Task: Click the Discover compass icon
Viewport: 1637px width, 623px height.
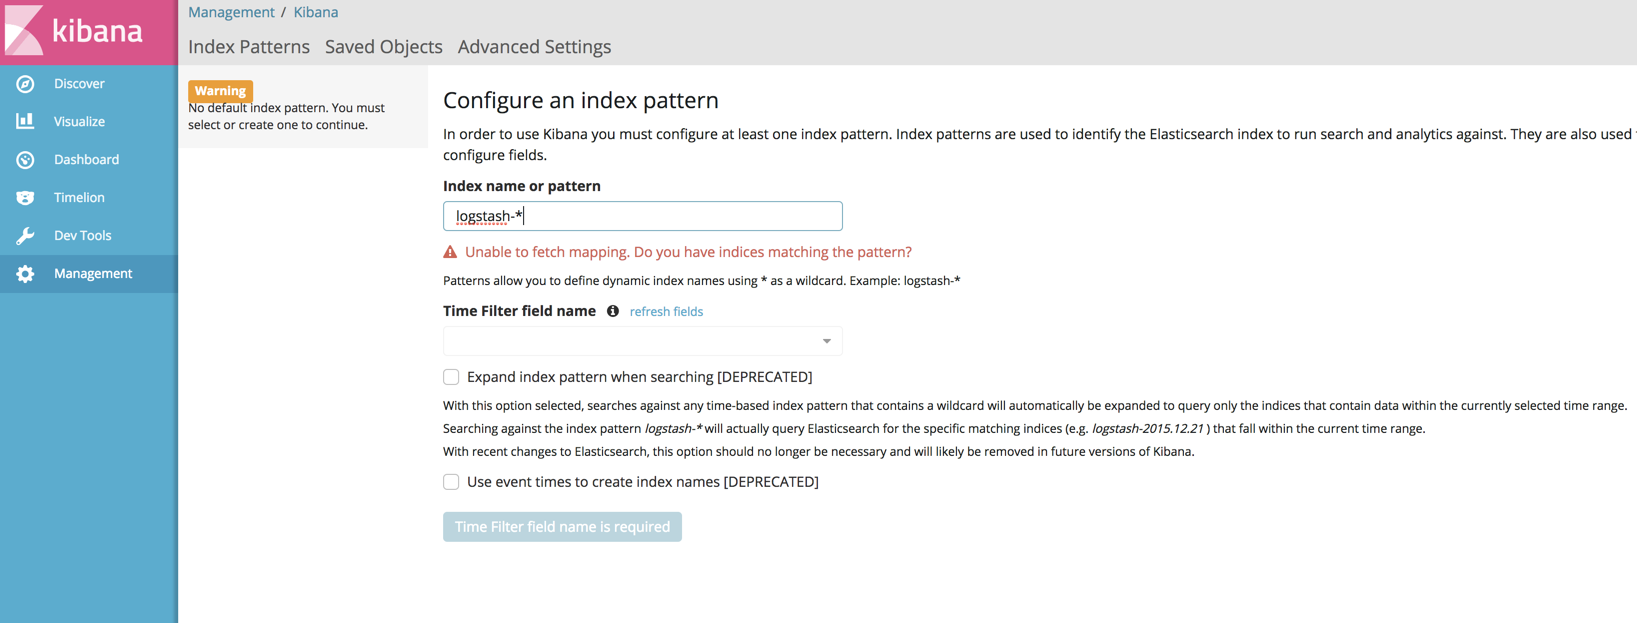Action: [25, 84]
